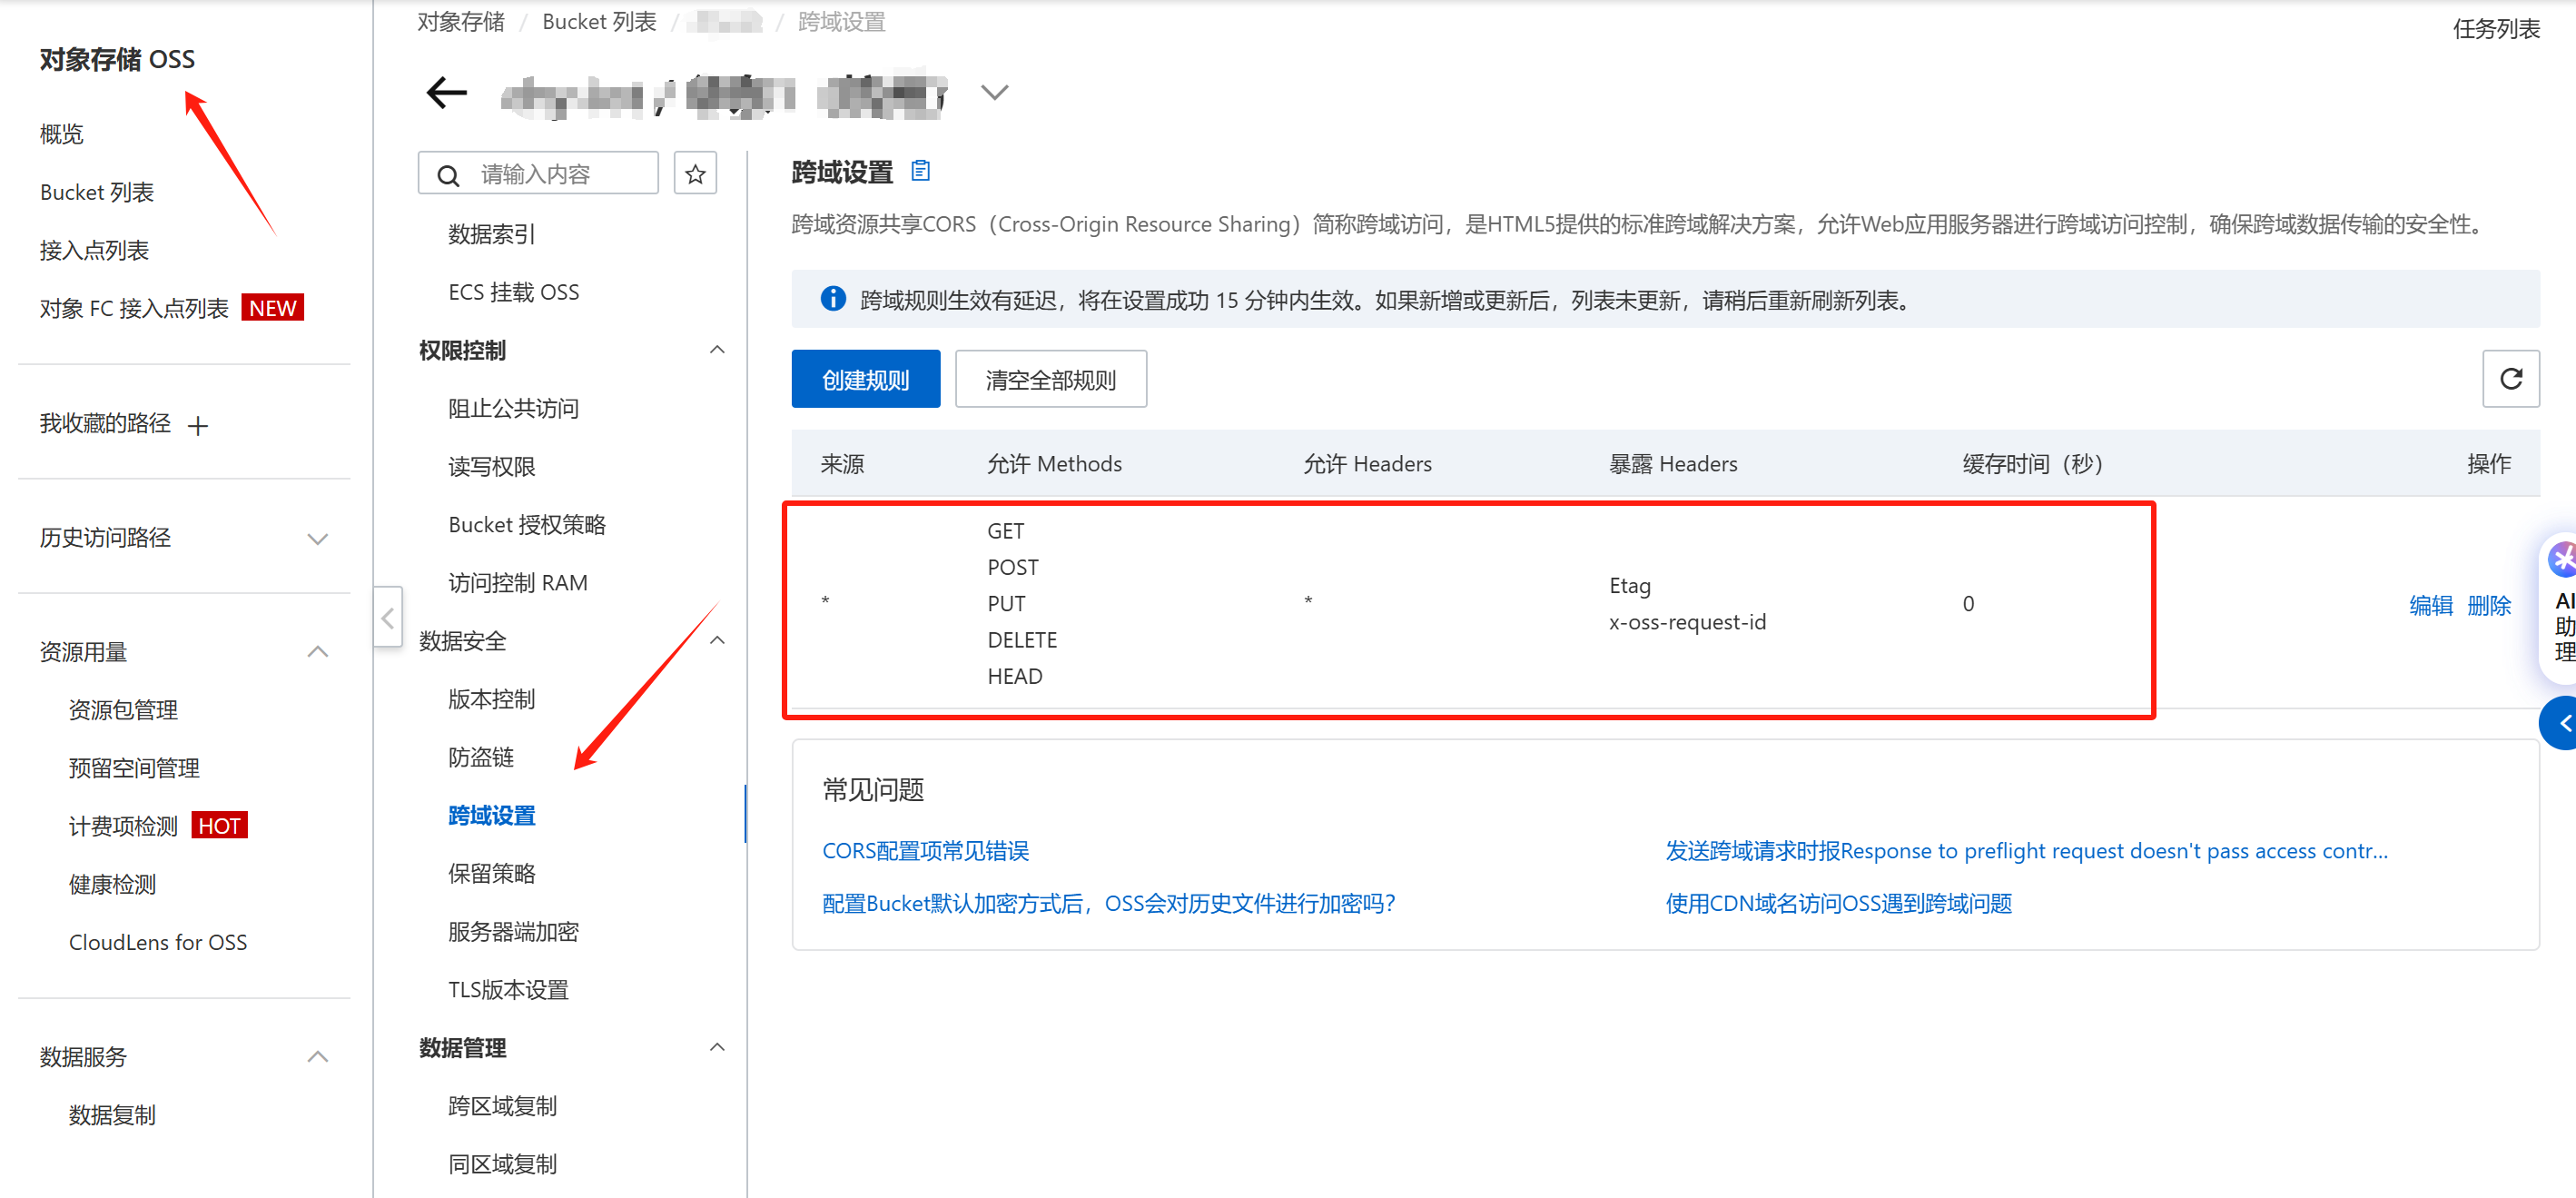Screen dimensions: 2576x1198
Task: Click the Bucket 列表 breadcrumb
Action: pyautogui.click(x=599, y=21)
